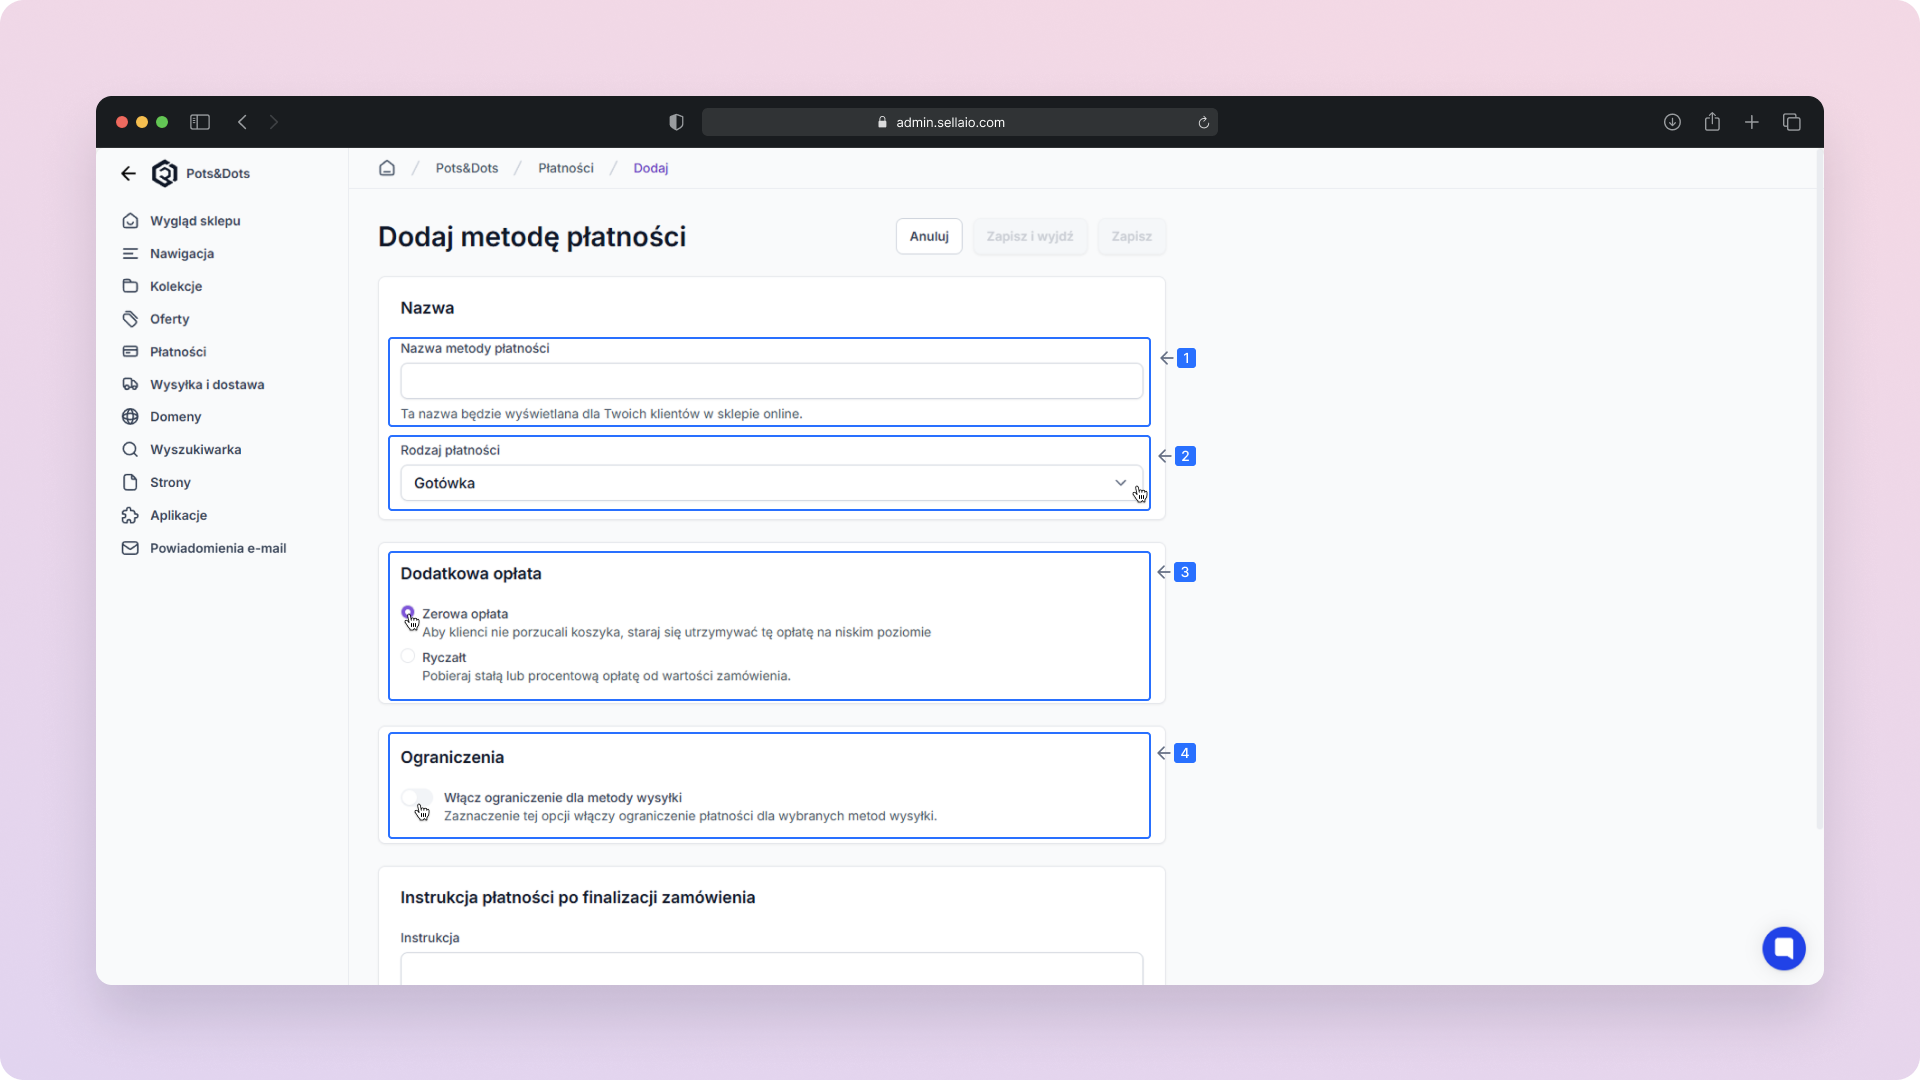This screenshot has width=1920, height=1080.
Task: Click the Nazwa metody płatności input field
Action: [x=770, y=381]
